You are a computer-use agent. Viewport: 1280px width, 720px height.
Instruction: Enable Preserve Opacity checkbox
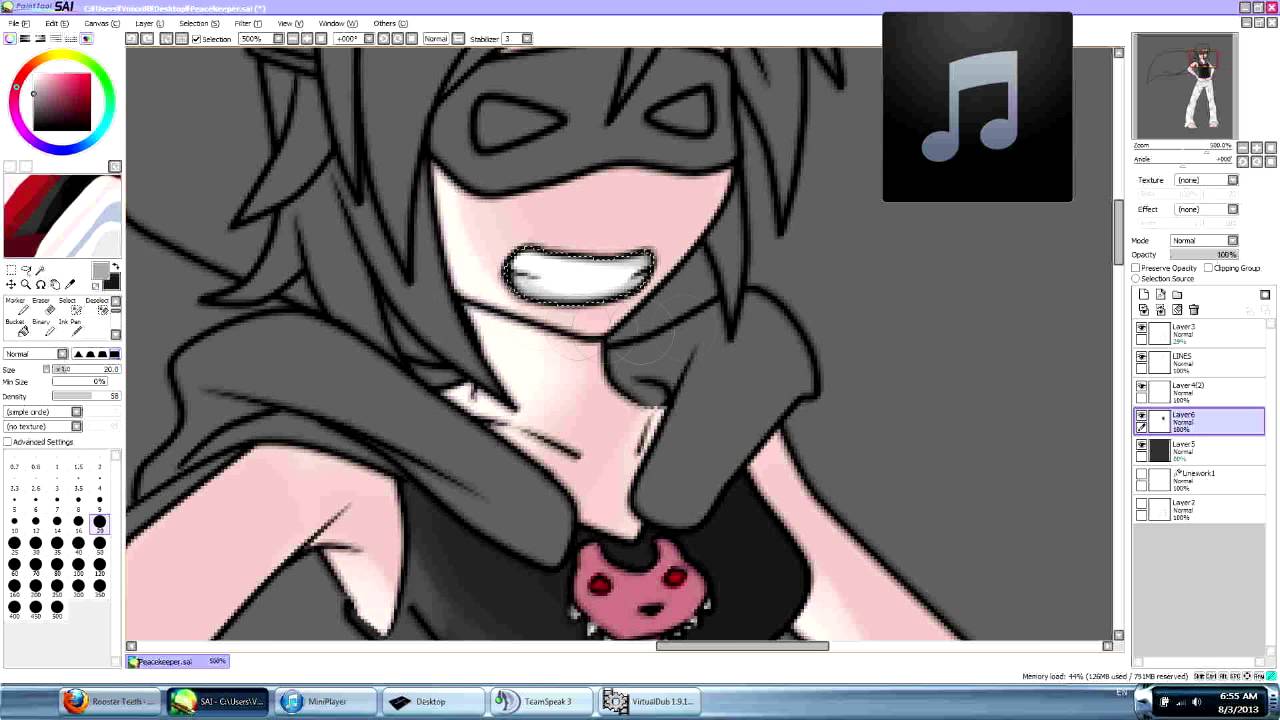click(1136, 268)
